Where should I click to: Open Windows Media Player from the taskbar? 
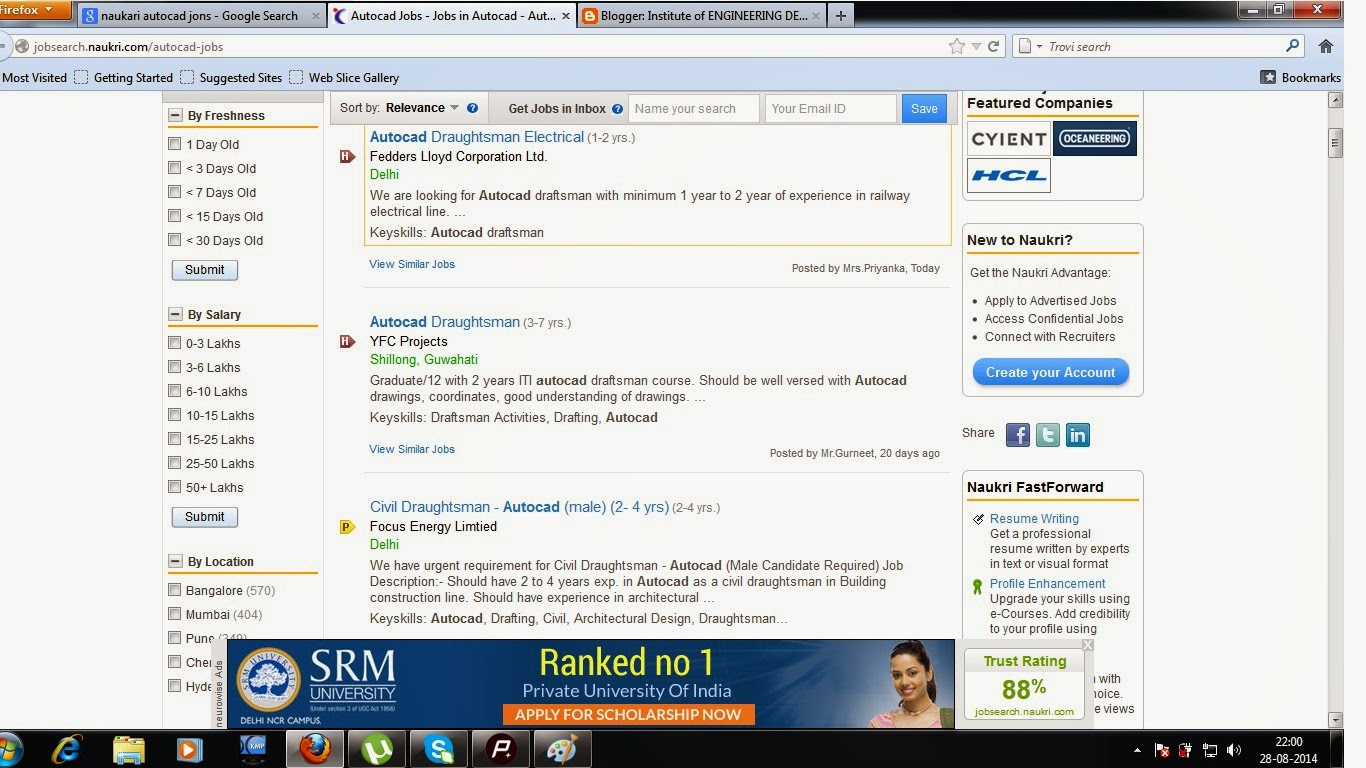pyautogui.click(x=188, y=749)
